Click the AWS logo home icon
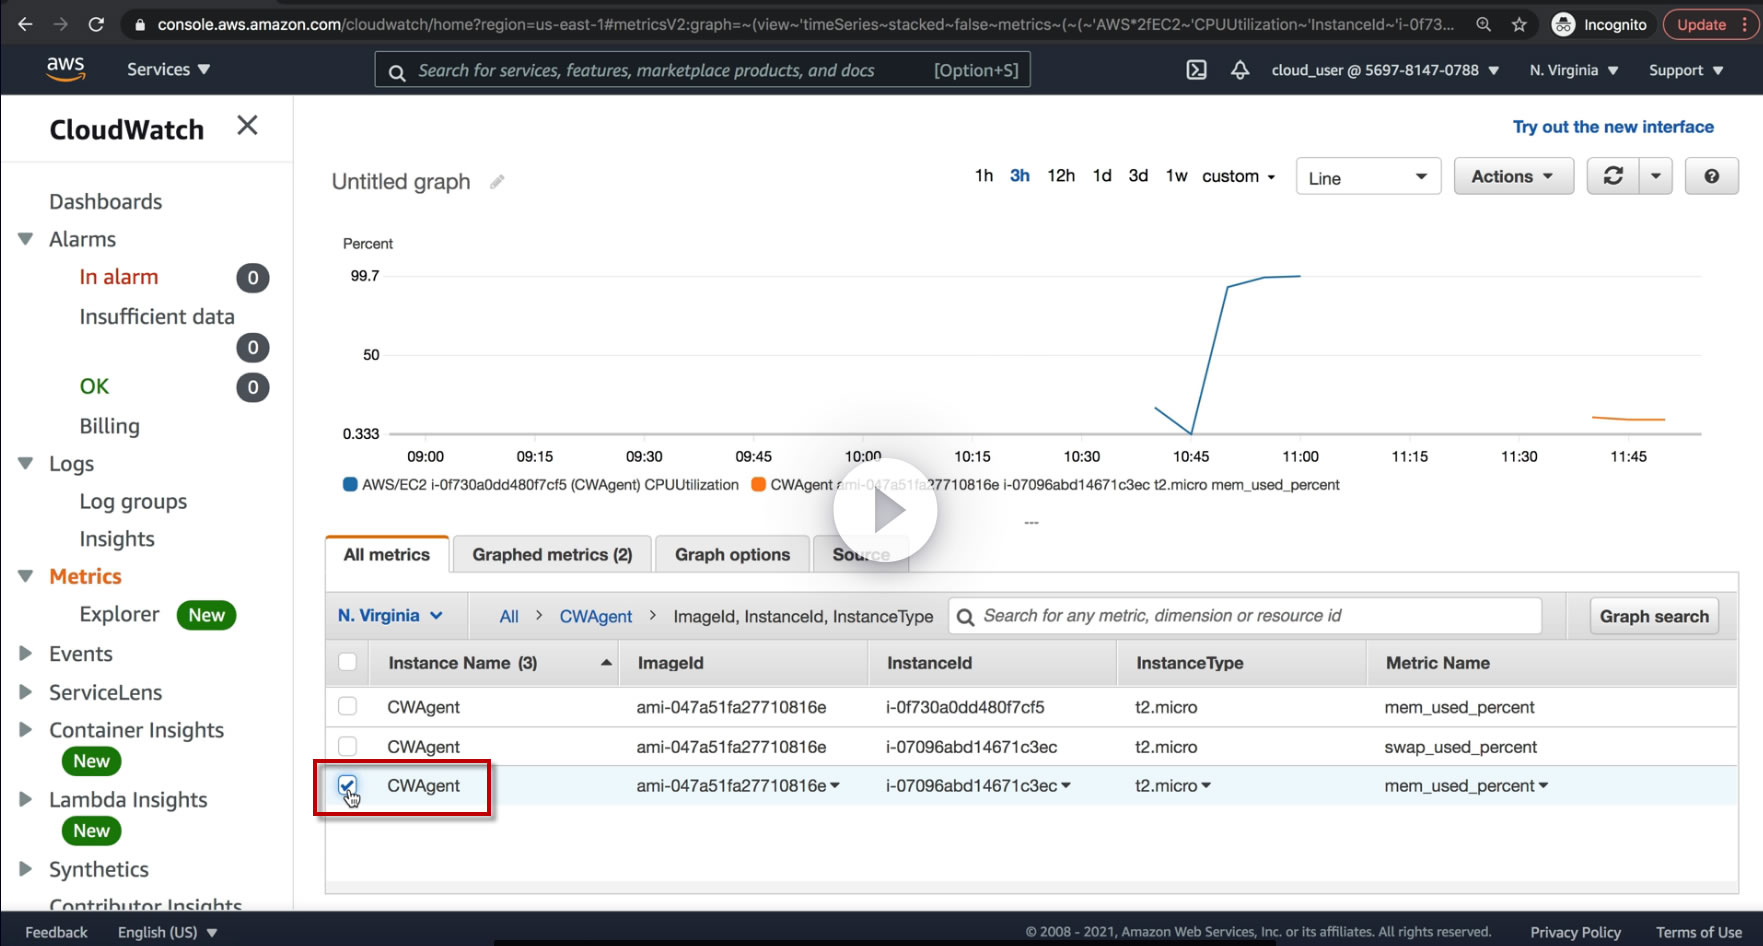 coord(65,69)
